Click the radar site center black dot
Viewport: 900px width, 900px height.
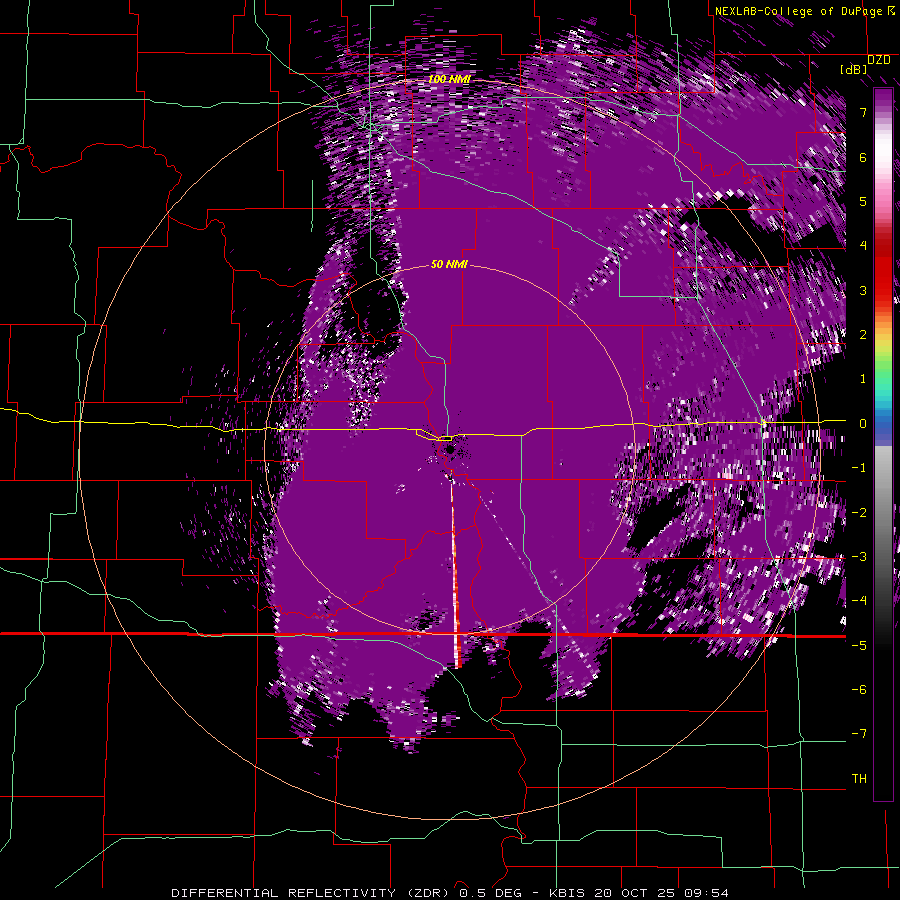coord(450,449)
